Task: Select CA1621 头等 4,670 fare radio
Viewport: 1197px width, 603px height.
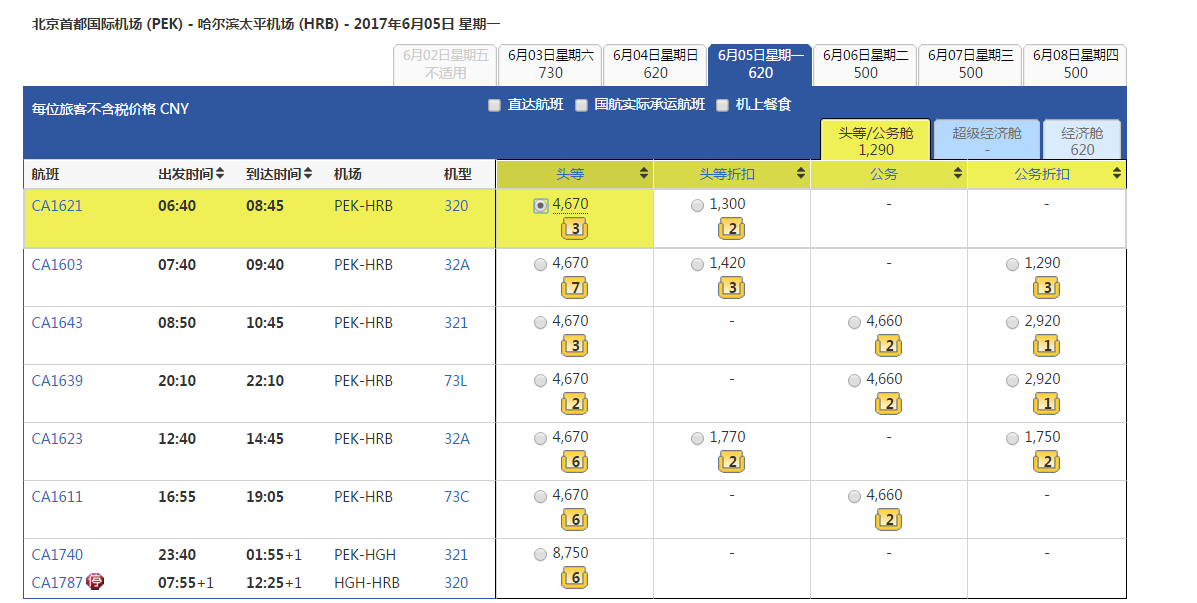Action: click(x=540, y=205)
